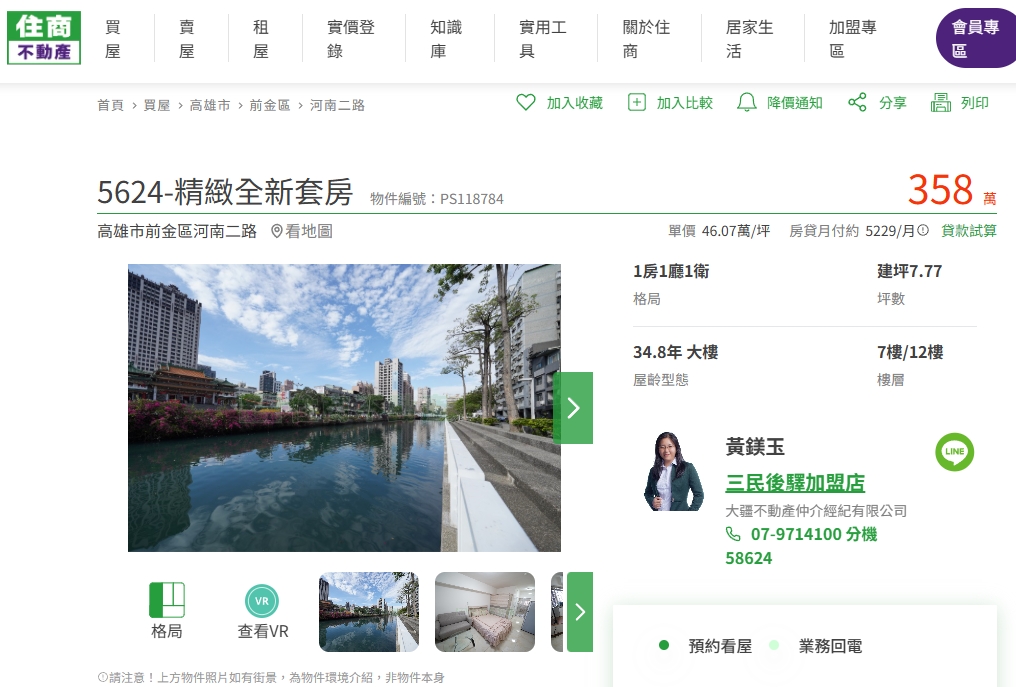Select the interior room thumbnail photo
1016x687 pixels.
pos(484,612)
